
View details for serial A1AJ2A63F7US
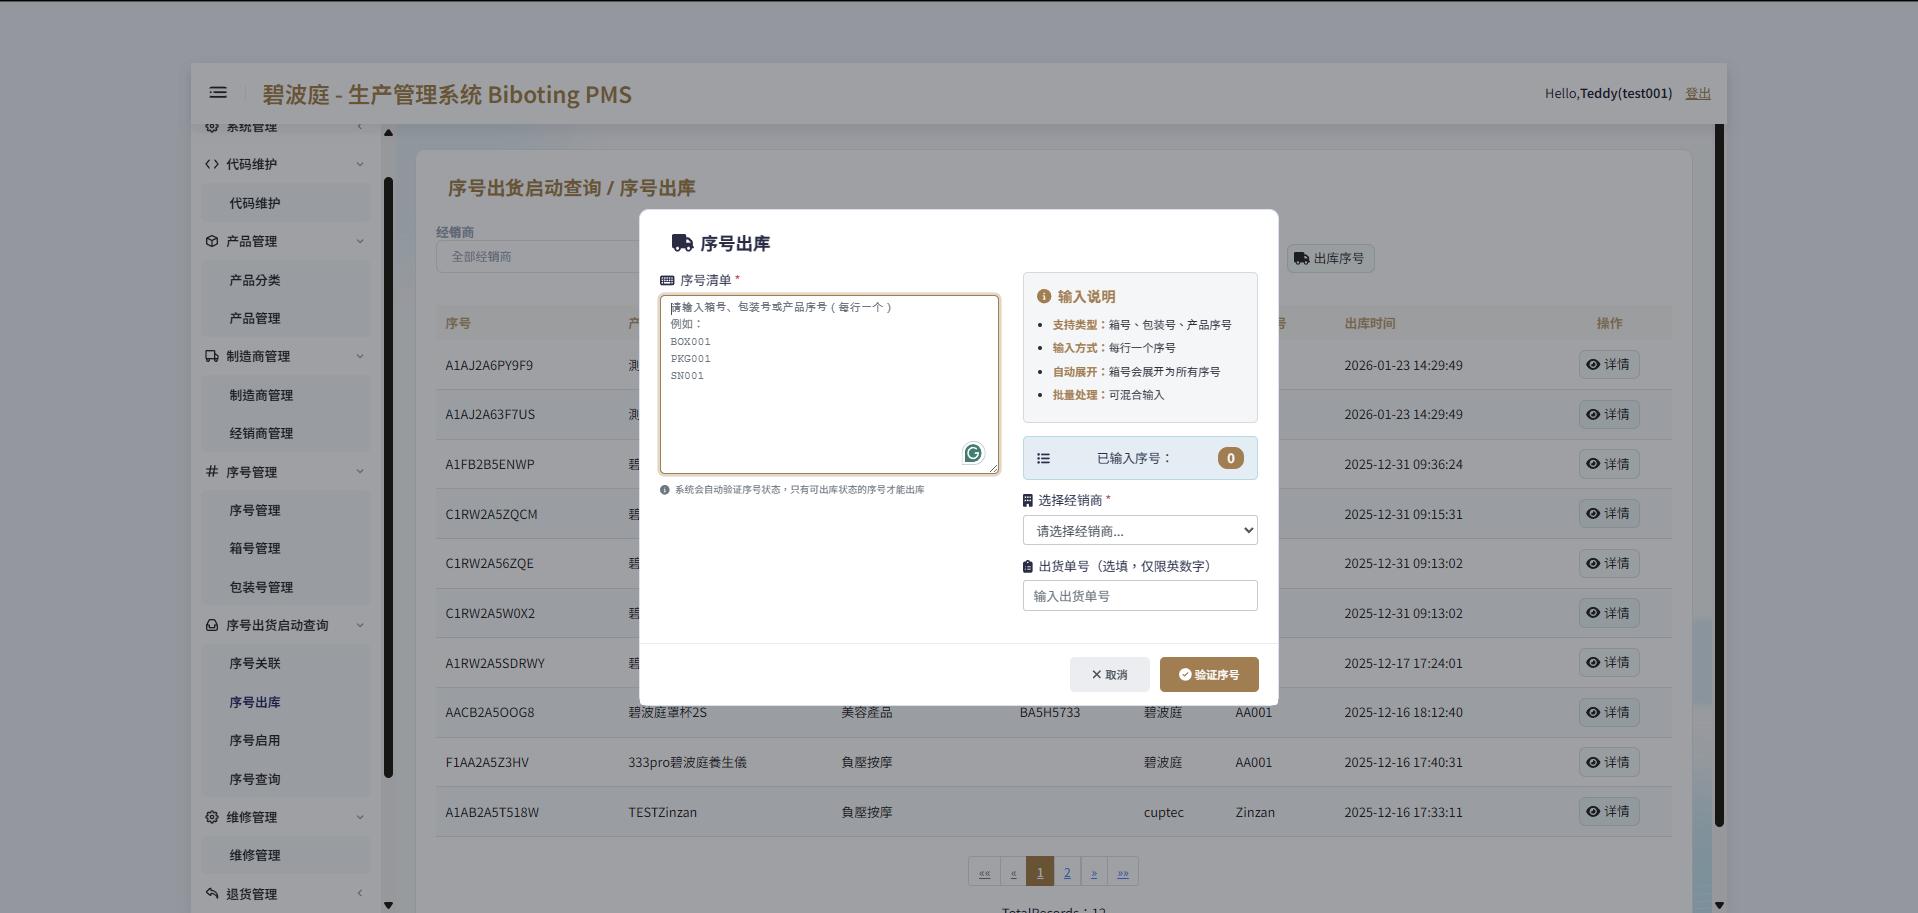1608,414
